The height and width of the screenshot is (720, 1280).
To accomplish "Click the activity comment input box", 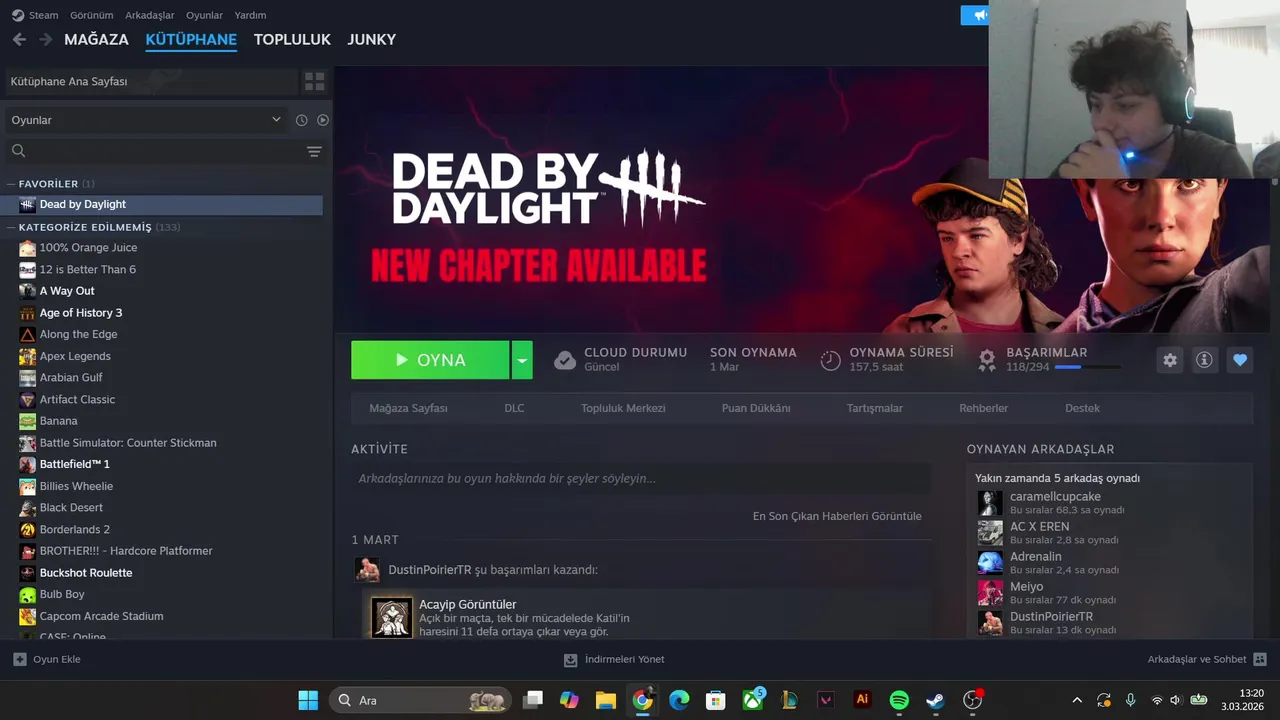I will point(640,478).
